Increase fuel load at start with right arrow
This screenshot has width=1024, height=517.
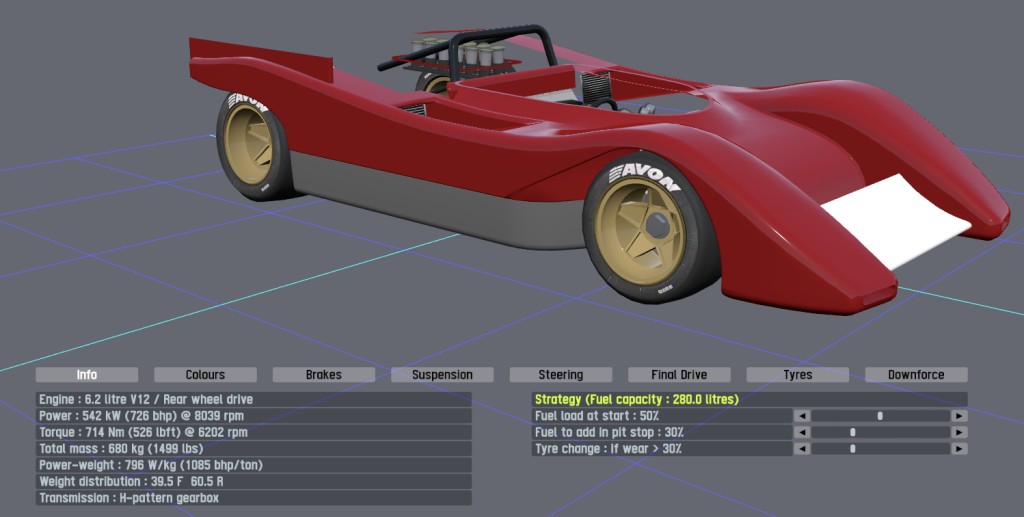(x=959, y=416)
